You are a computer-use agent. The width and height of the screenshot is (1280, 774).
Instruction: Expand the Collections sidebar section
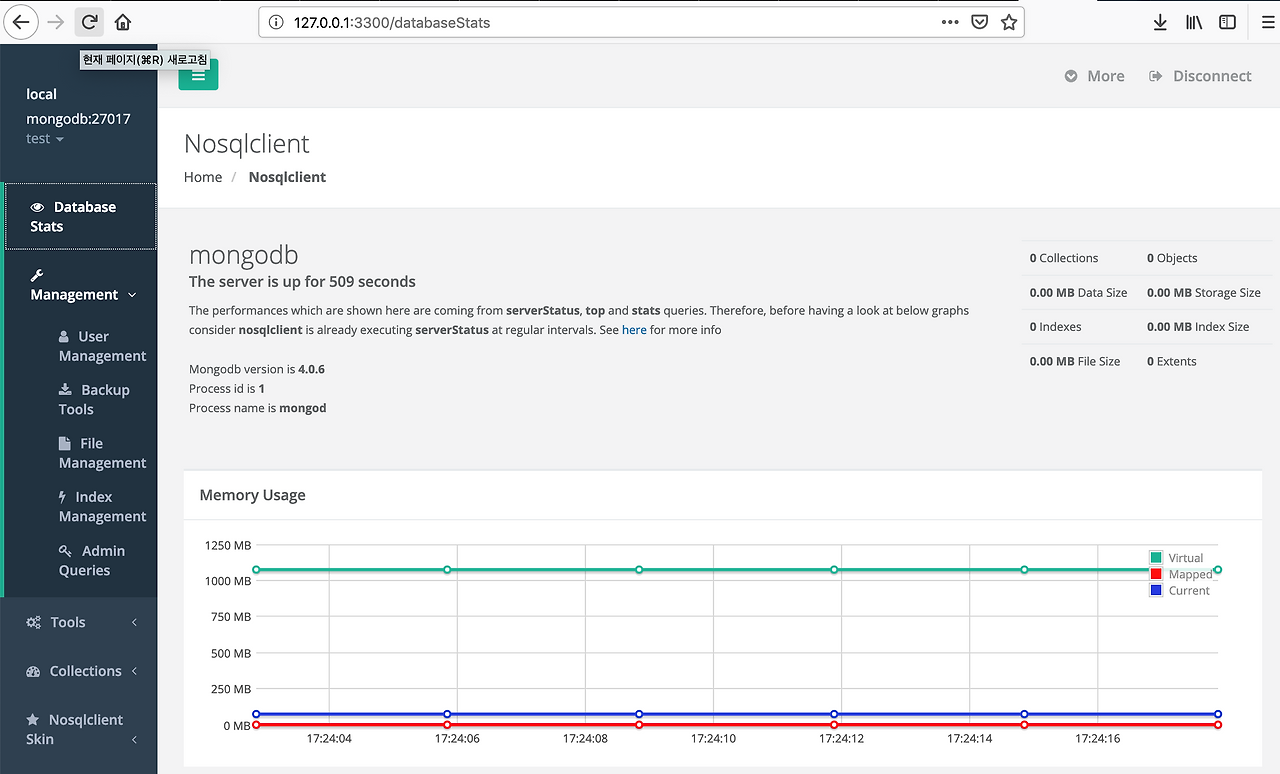80,671
